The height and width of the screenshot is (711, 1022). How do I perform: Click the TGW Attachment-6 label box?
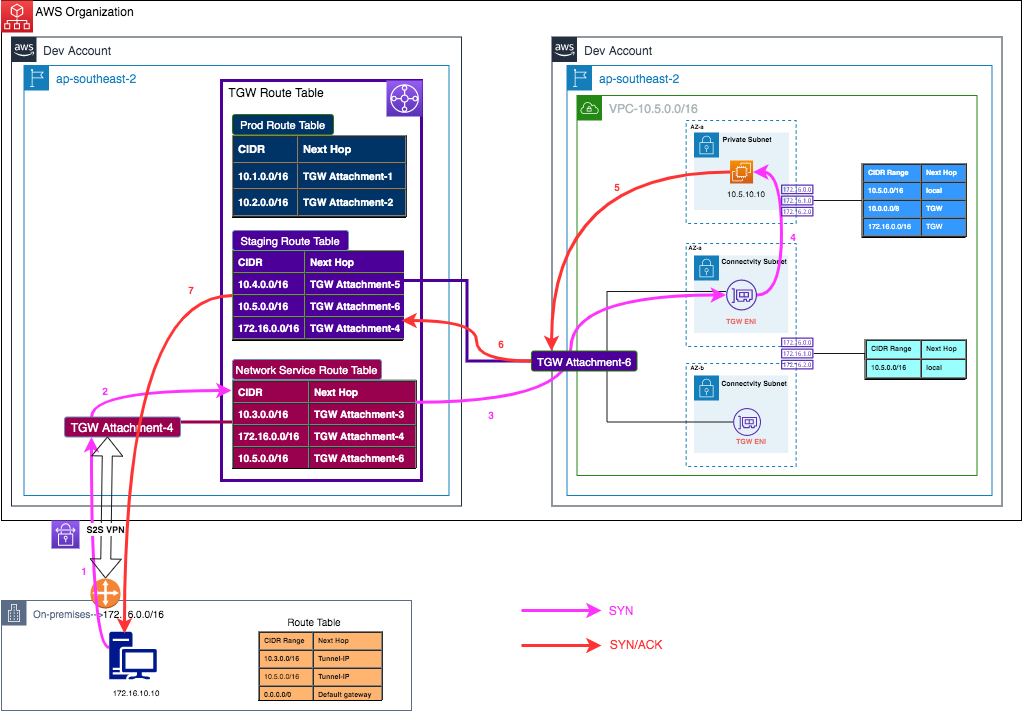[x=583, y=361]
